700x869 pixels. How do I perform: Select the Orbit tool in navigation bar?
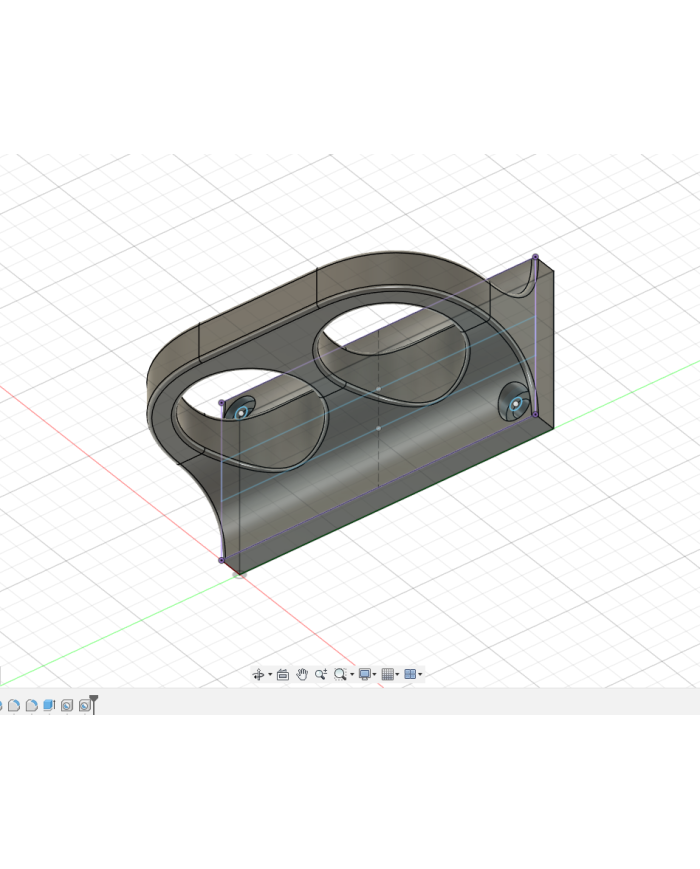pyautogui.click(x=258, y=675)
